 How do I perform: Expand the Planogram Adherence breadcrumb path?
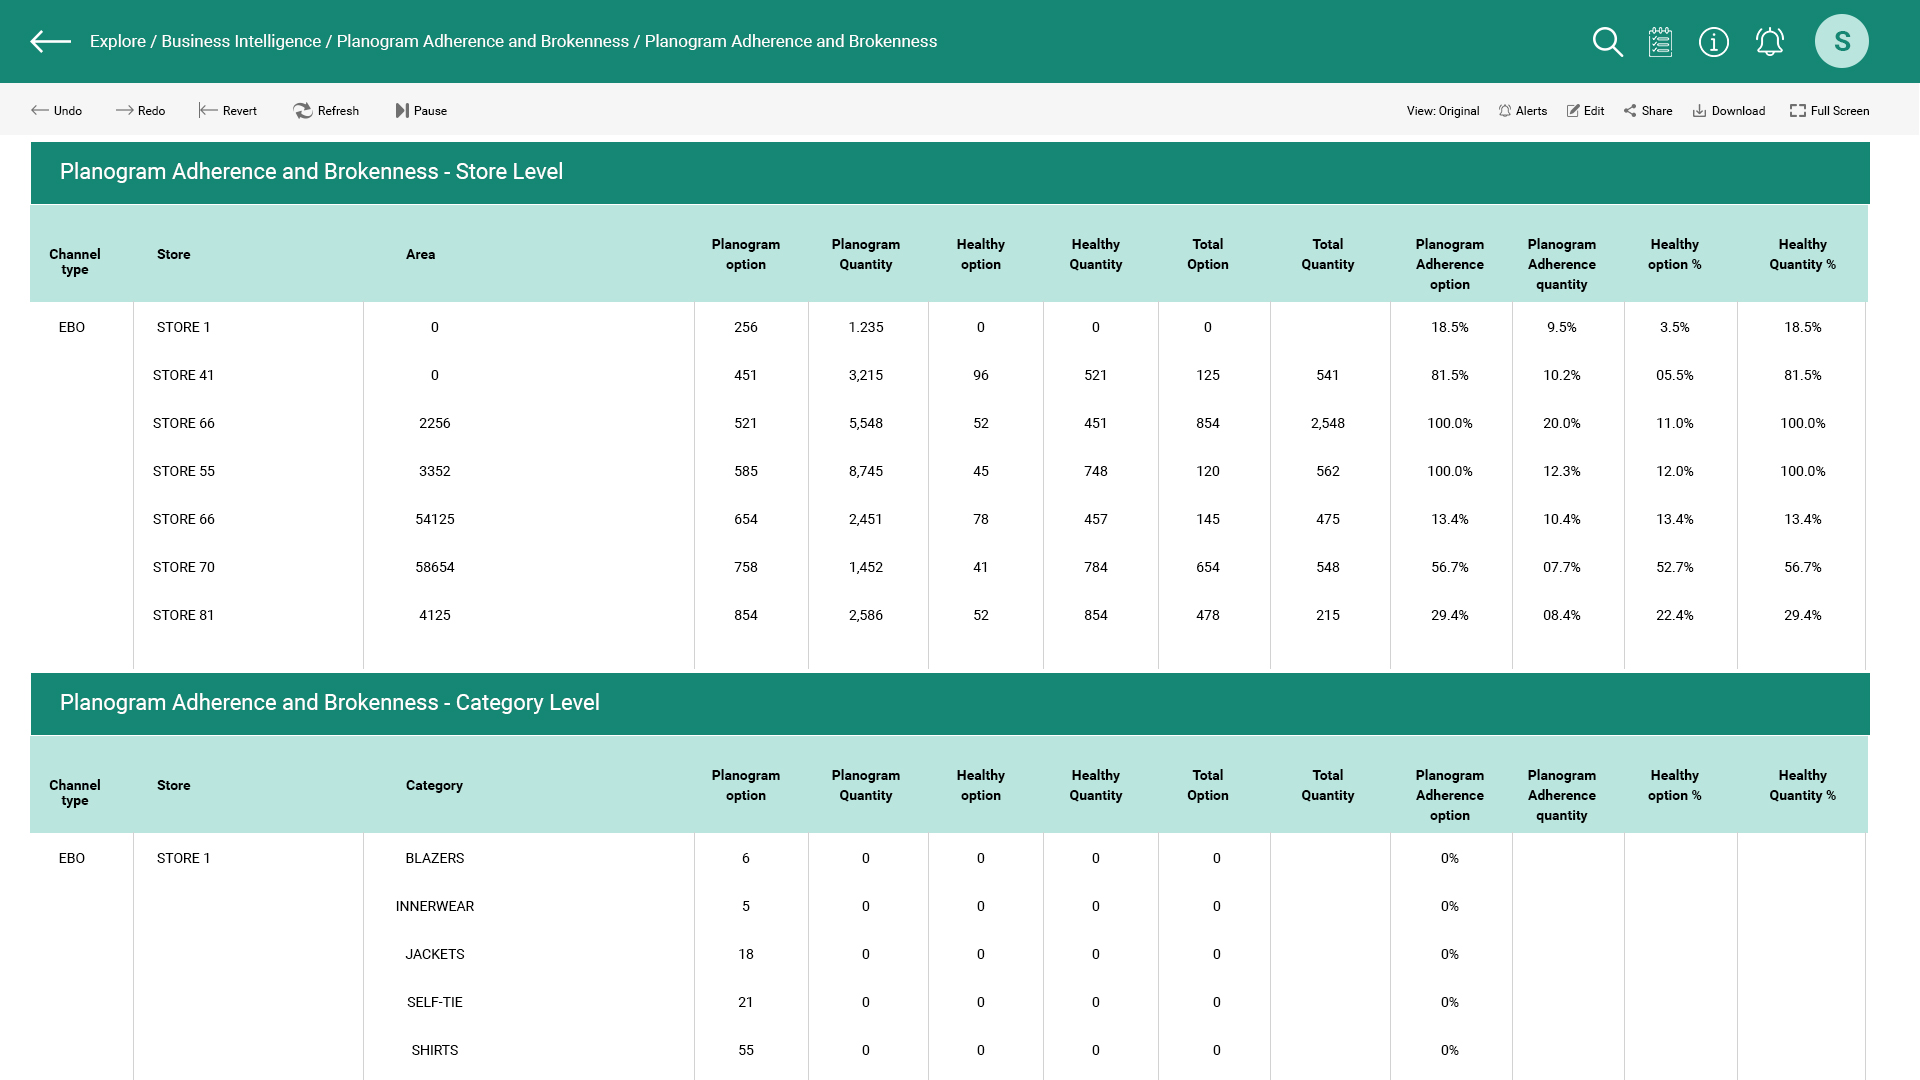483,41
